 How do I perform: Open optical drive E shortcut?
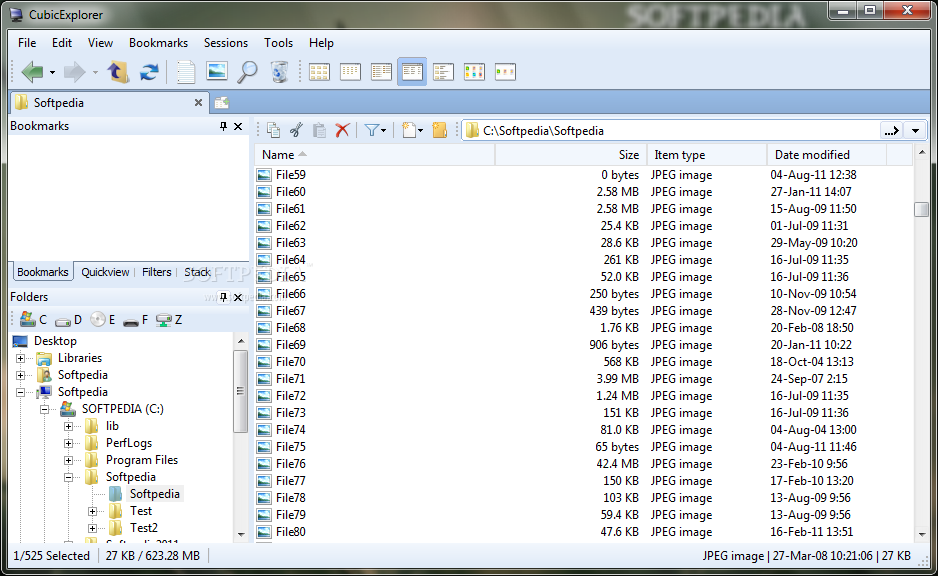point(103,319)
